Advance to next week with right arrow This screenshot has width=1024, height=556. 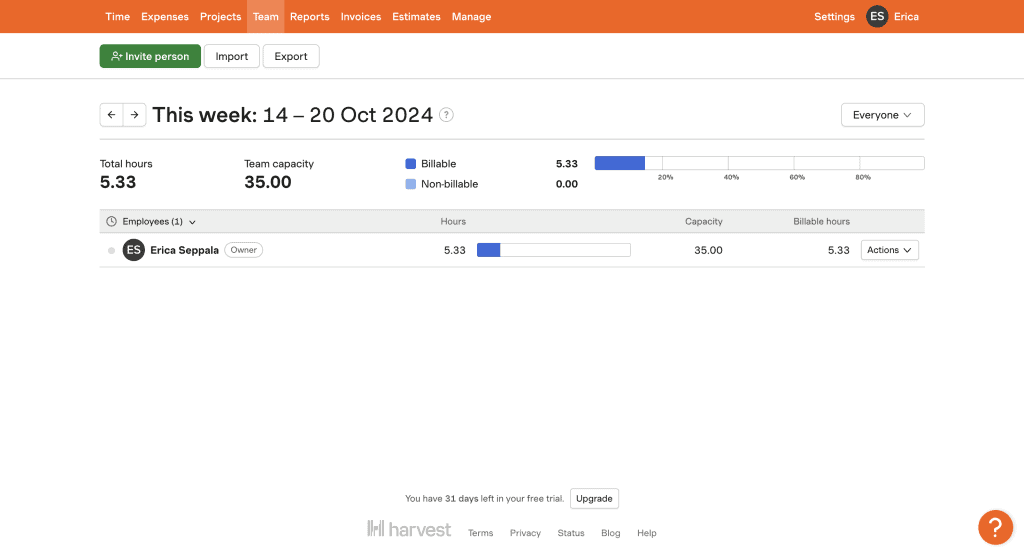point(135,115)
